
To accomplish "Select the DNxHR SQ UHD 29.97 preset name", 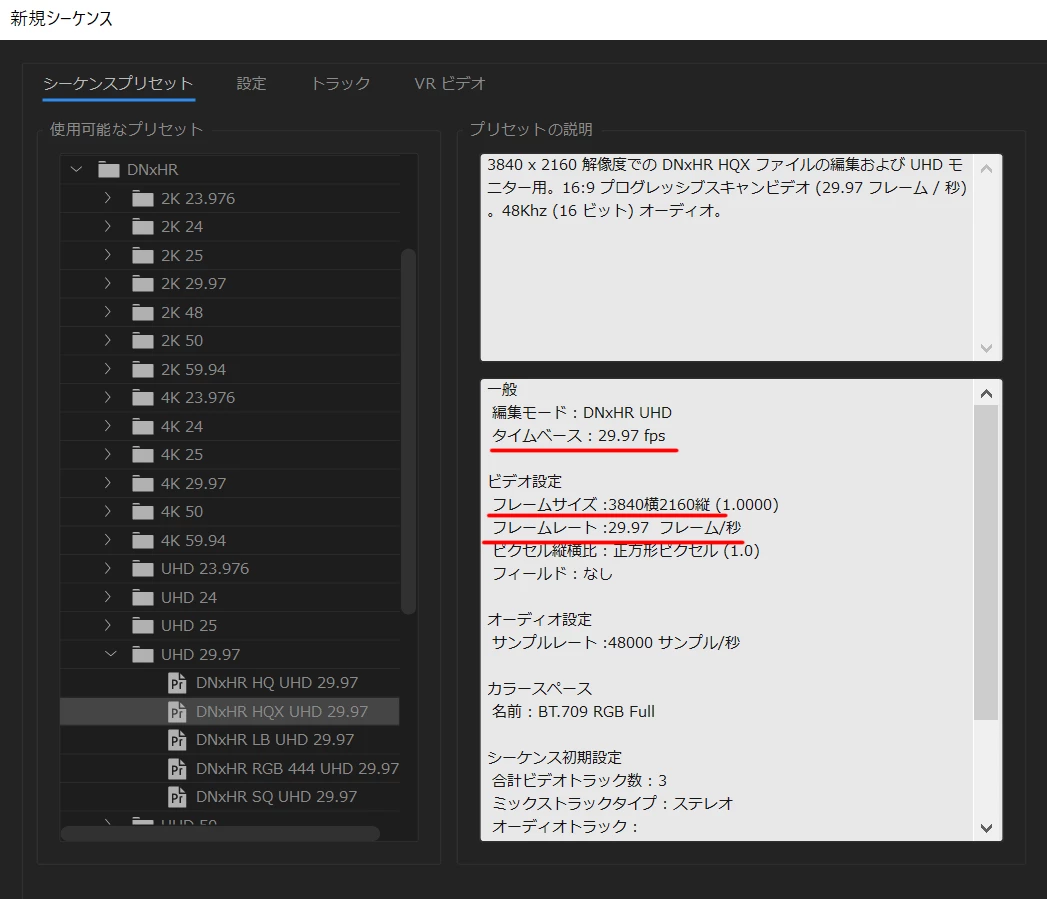I will [276, 797].
